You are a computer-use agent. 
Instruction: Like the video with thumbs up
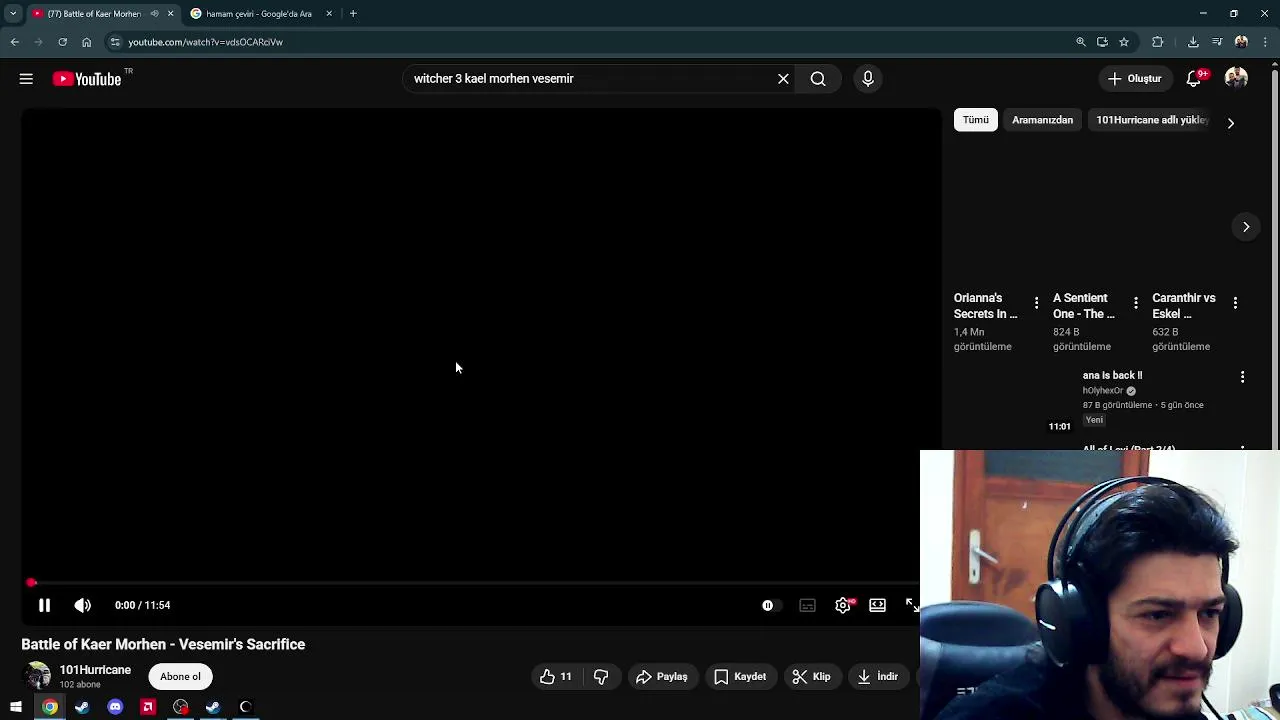556,677
